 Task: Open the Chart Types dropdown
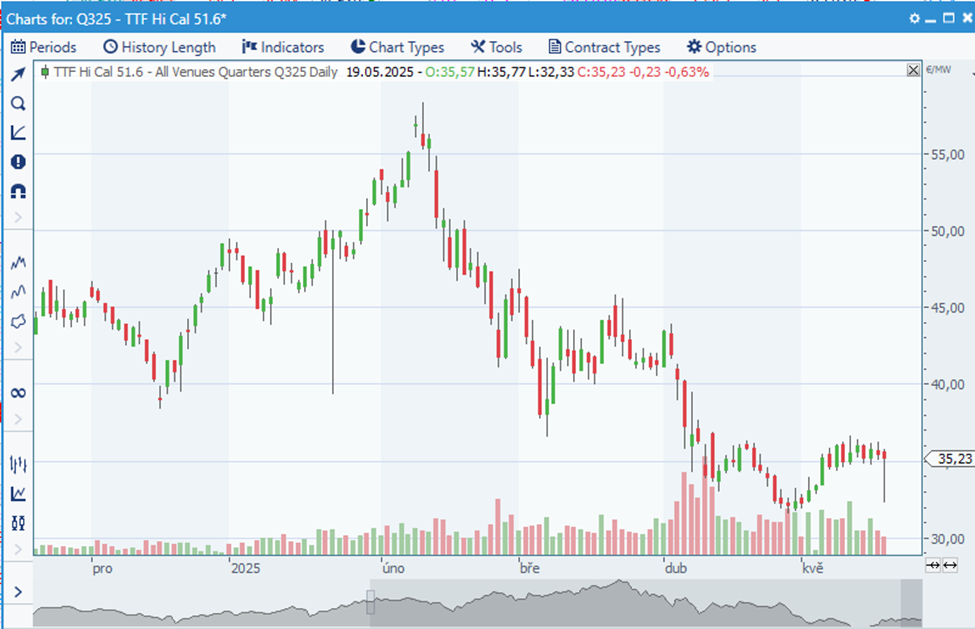click(x=397, y=47)
